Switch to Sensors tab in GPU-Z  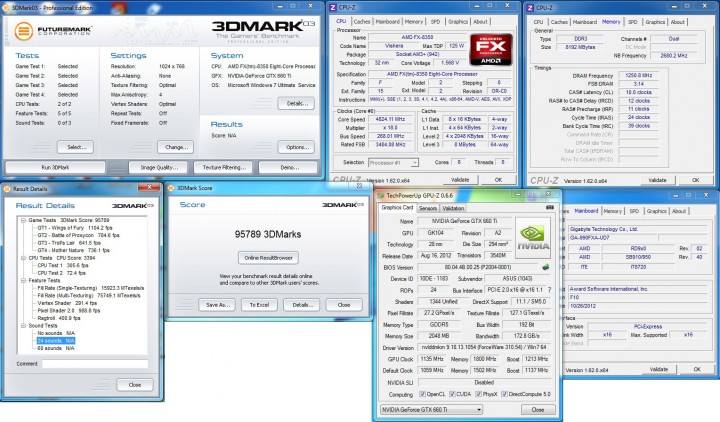pyautogui.click(x=428, y=208)
